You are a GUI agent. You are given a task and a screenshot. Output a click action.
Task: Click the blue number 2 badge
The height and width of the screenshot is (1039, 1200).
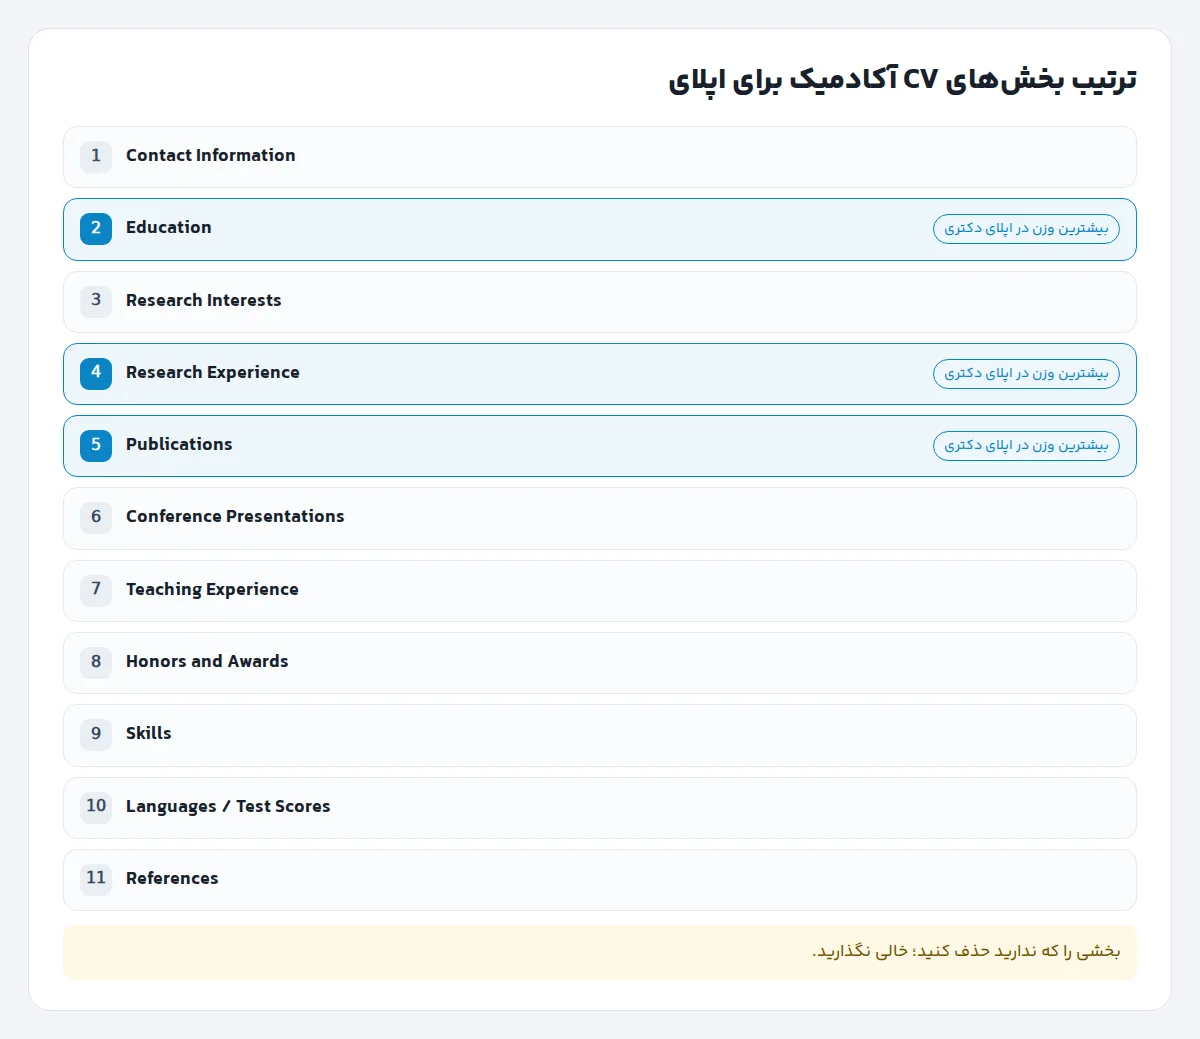click(x=96, y=228)
